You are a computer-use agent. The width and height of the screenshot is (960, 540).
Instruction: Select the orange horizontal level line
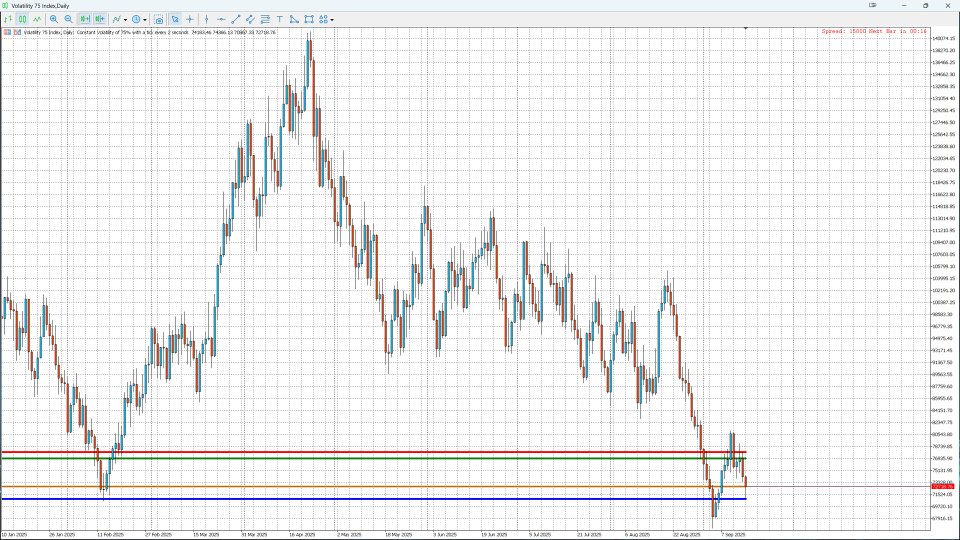click(373, 486)
